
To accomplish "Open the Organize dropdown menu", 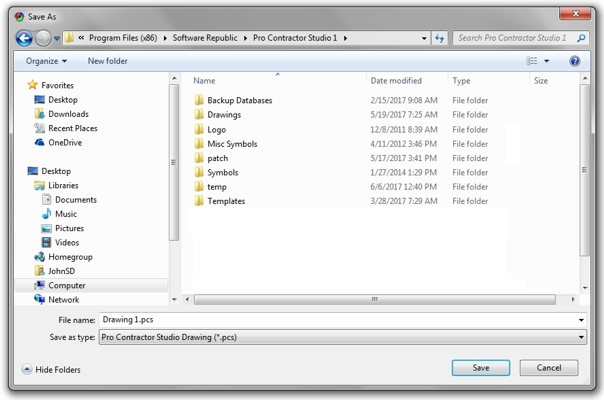I will [x=46, y=61].
